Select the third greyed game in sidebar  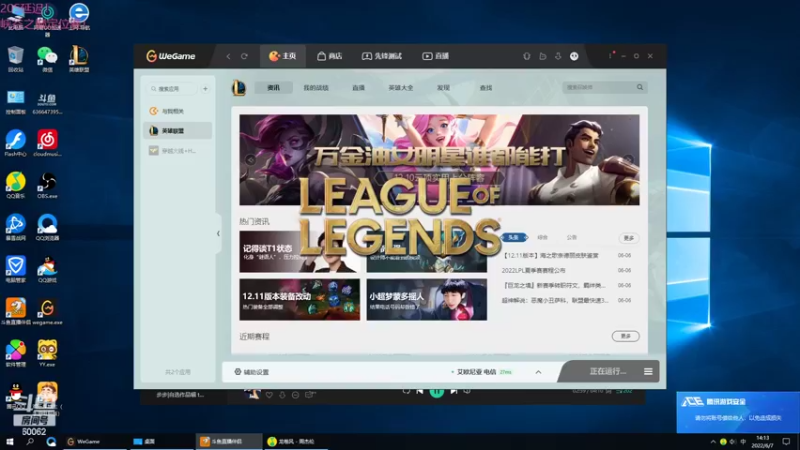(x=178, y=151)
